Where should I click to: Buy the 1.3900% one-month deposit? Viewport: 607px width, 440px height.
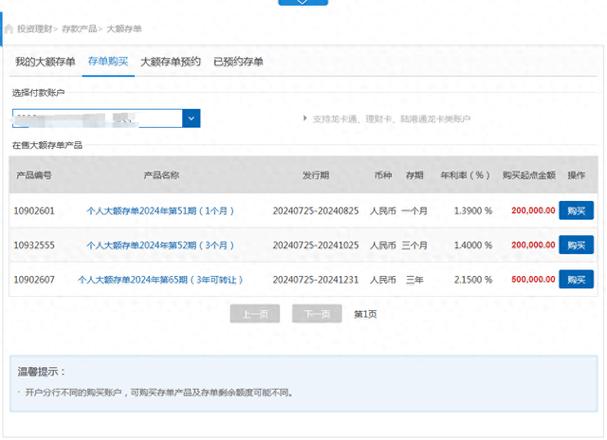[576, 211]
